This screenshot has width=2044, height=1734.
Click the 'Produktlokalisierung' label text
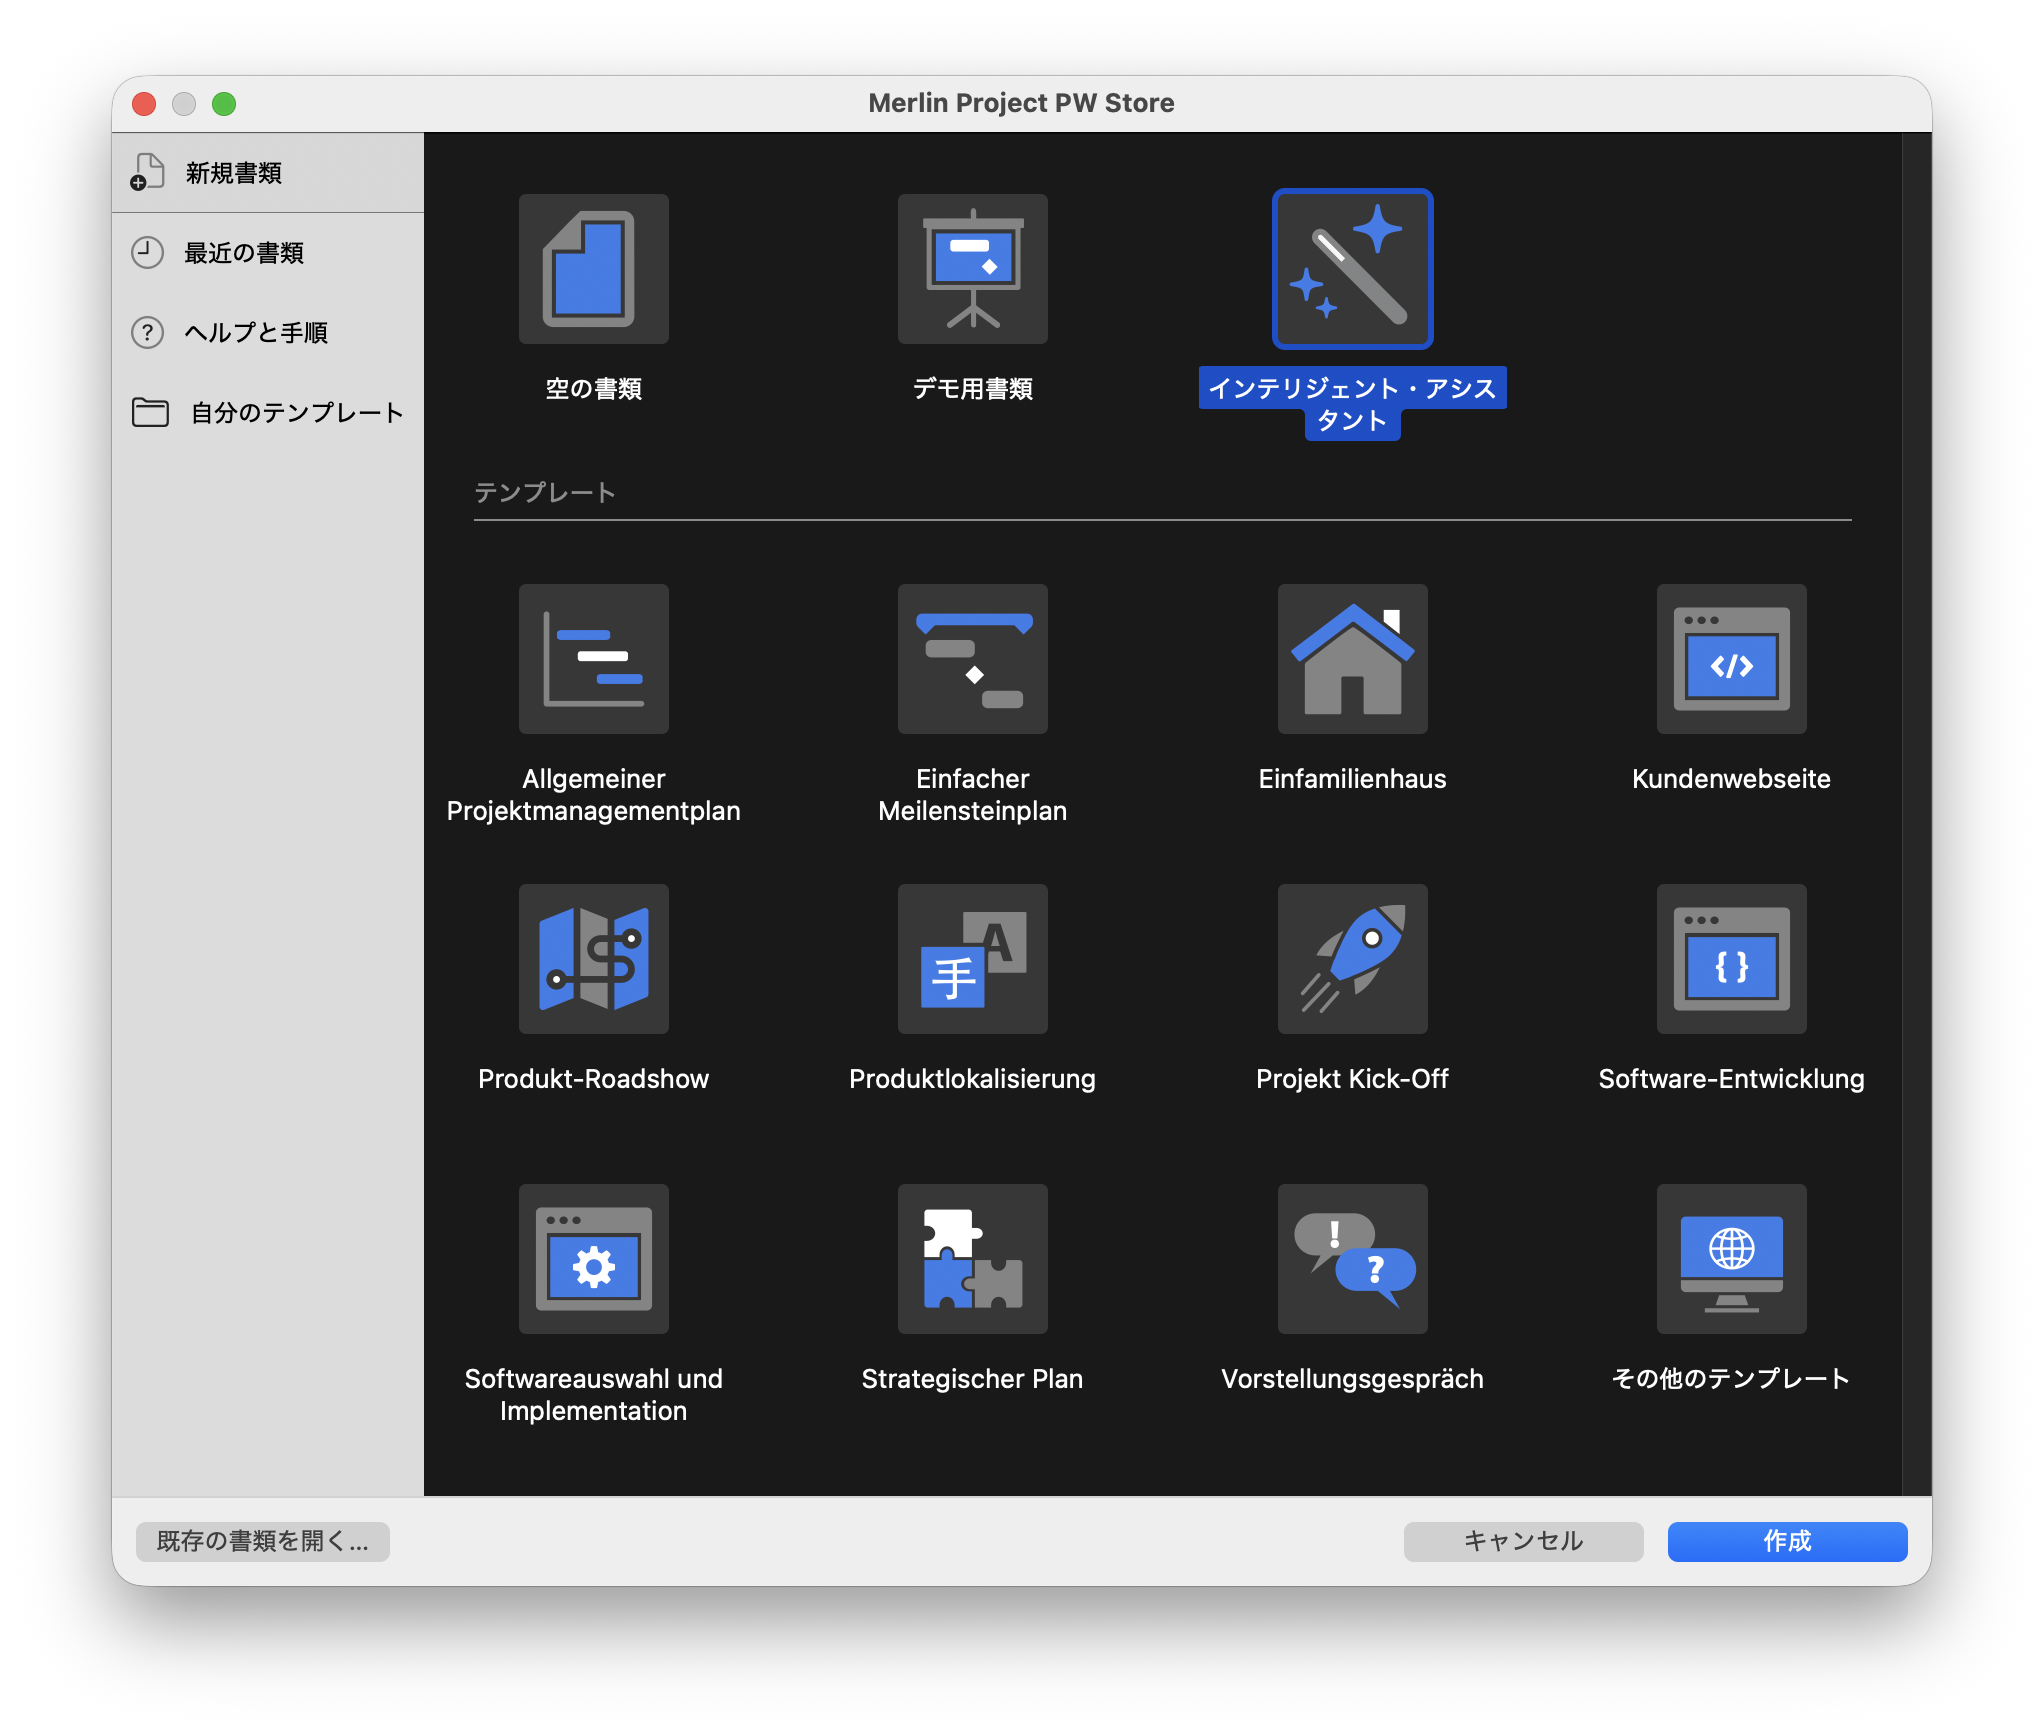pos(972,1079)
